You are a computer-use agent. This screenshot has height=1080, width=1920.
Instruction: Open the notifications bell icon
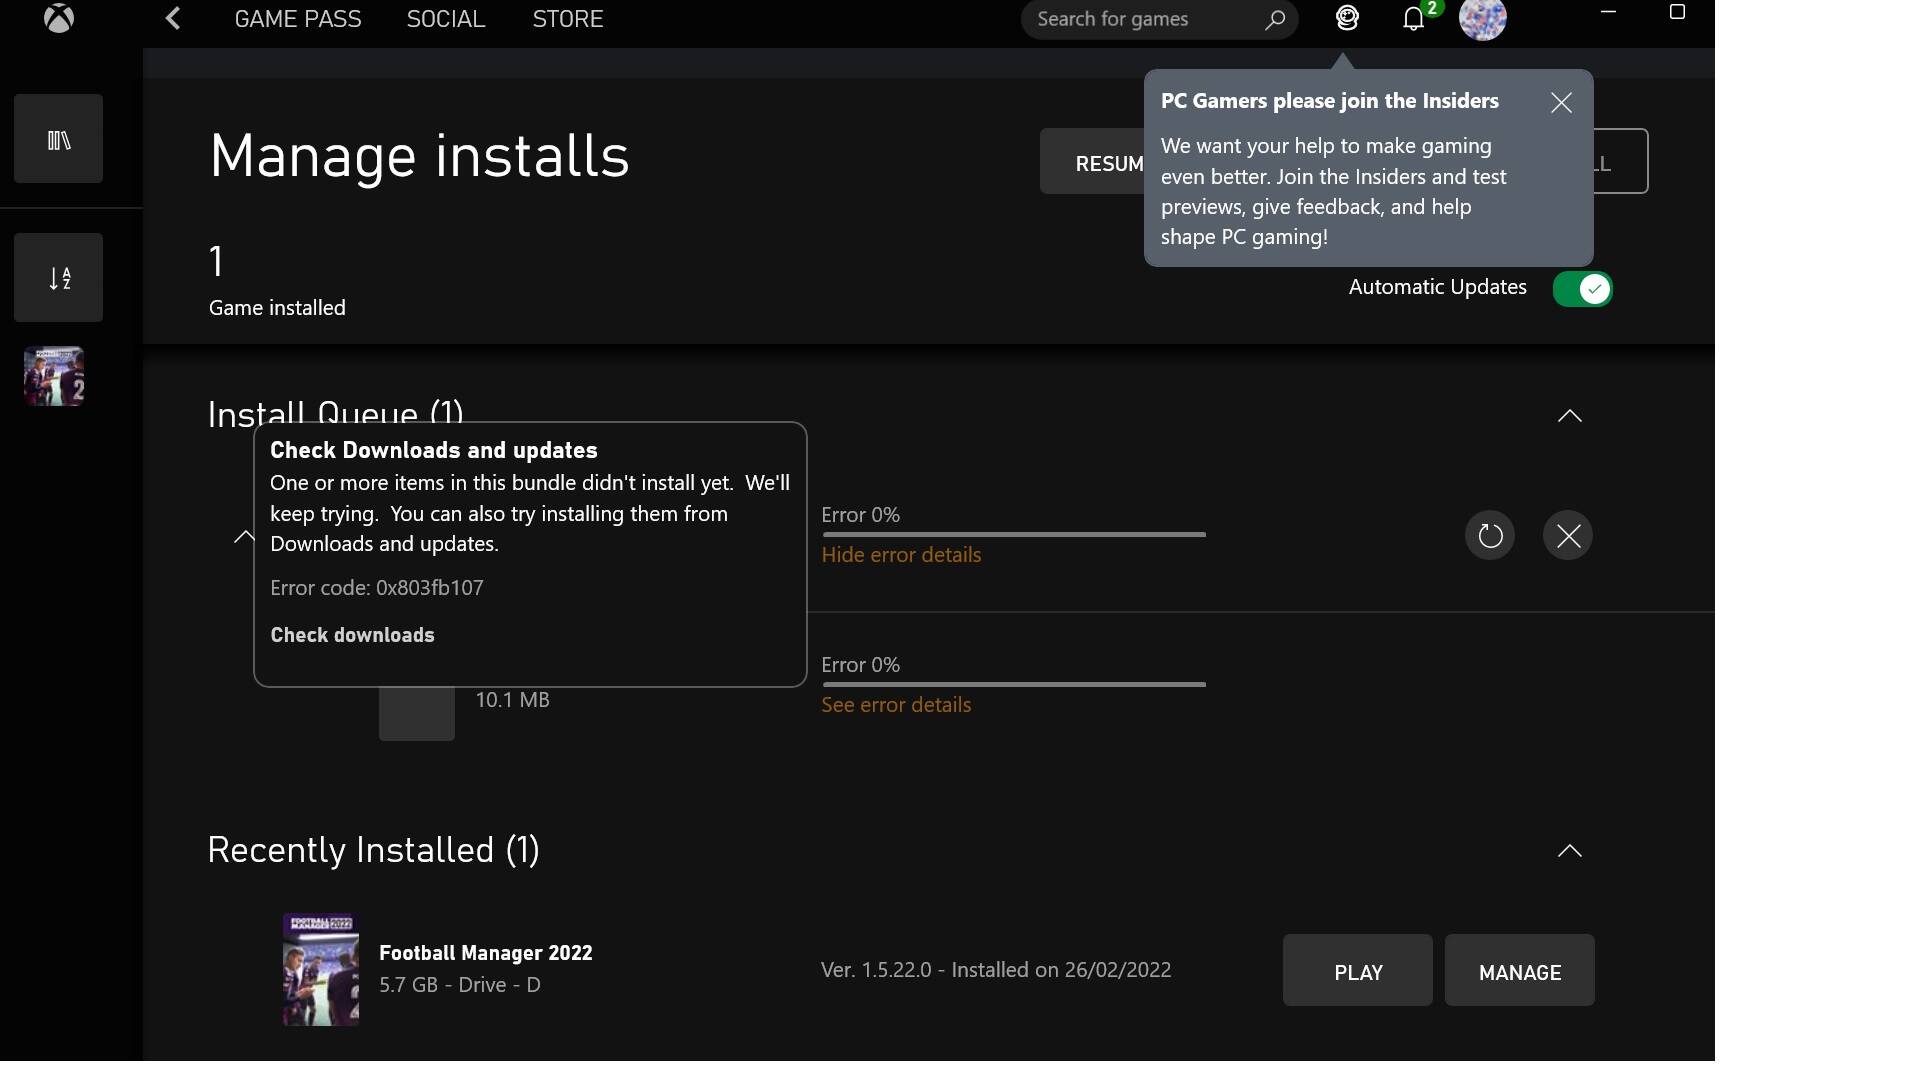point(1413,19)
